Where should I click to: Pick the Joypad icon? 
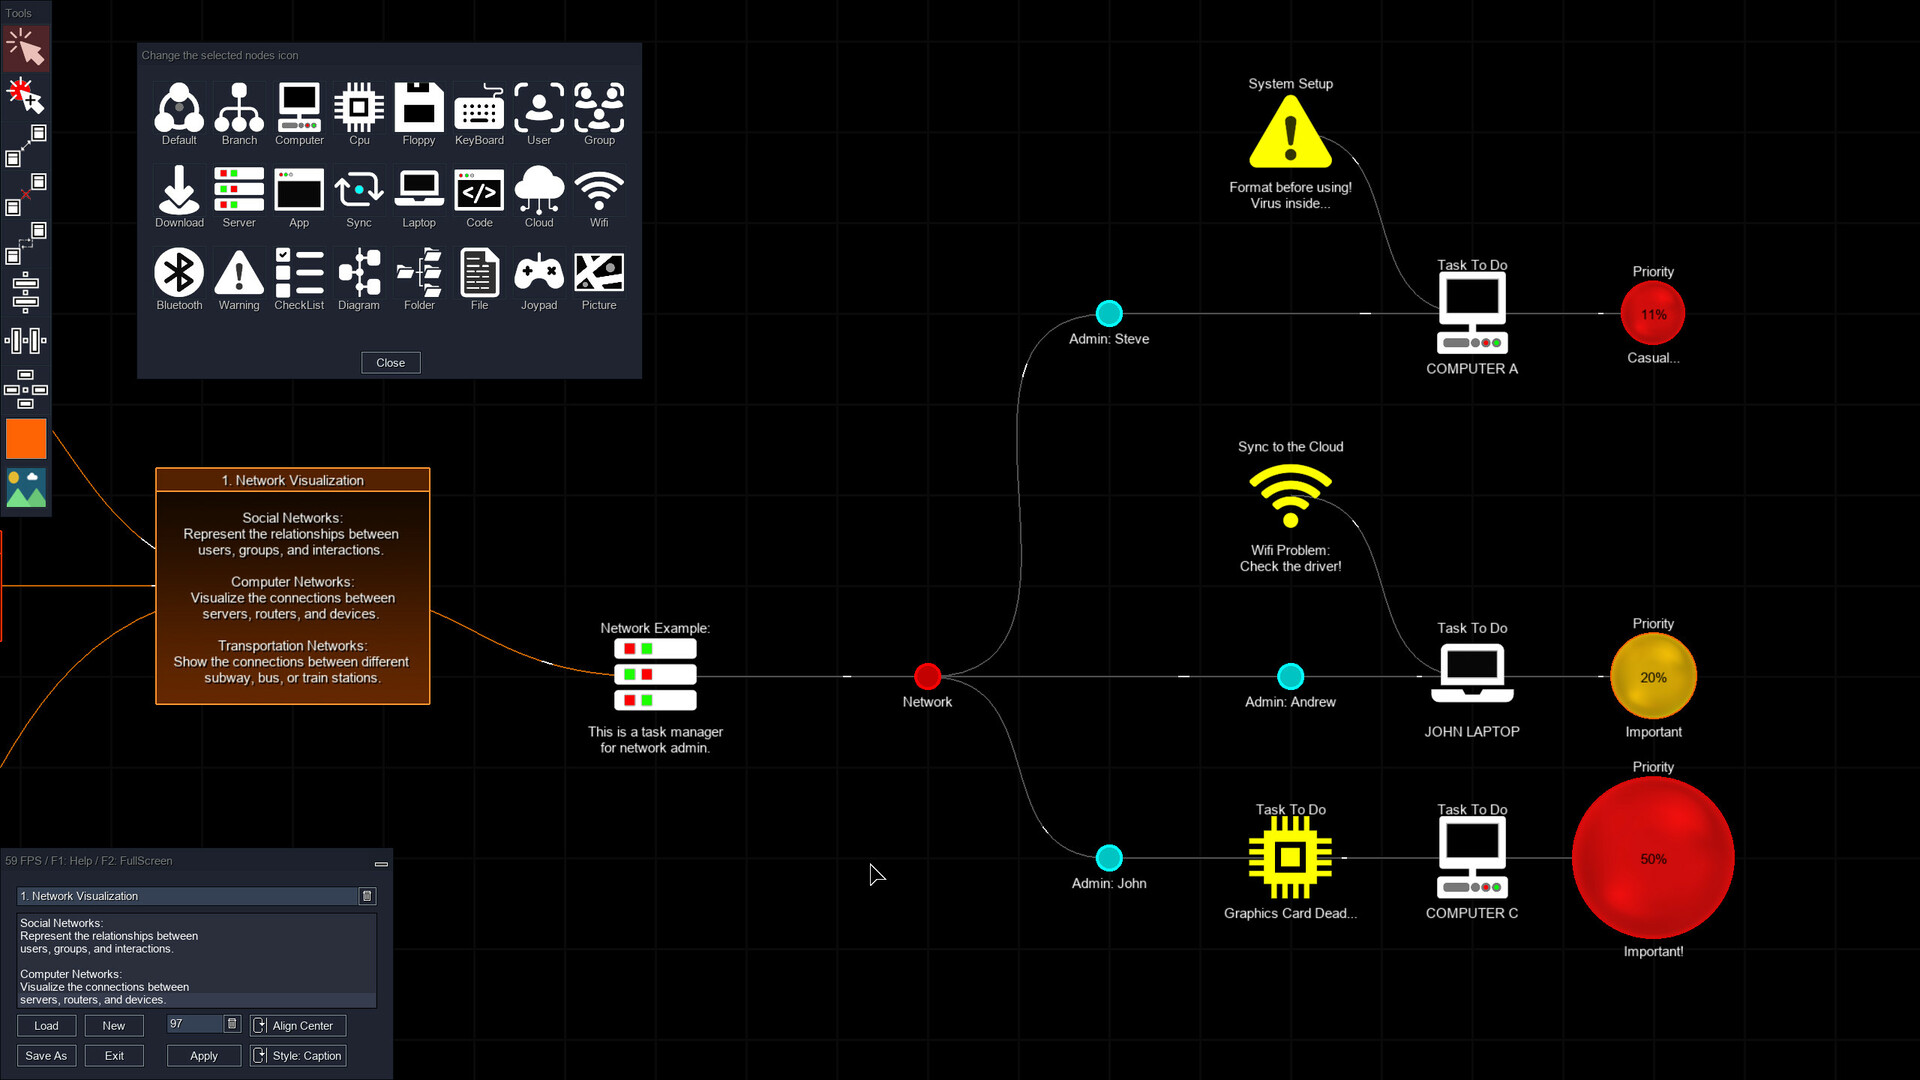[x=539, y=272]
